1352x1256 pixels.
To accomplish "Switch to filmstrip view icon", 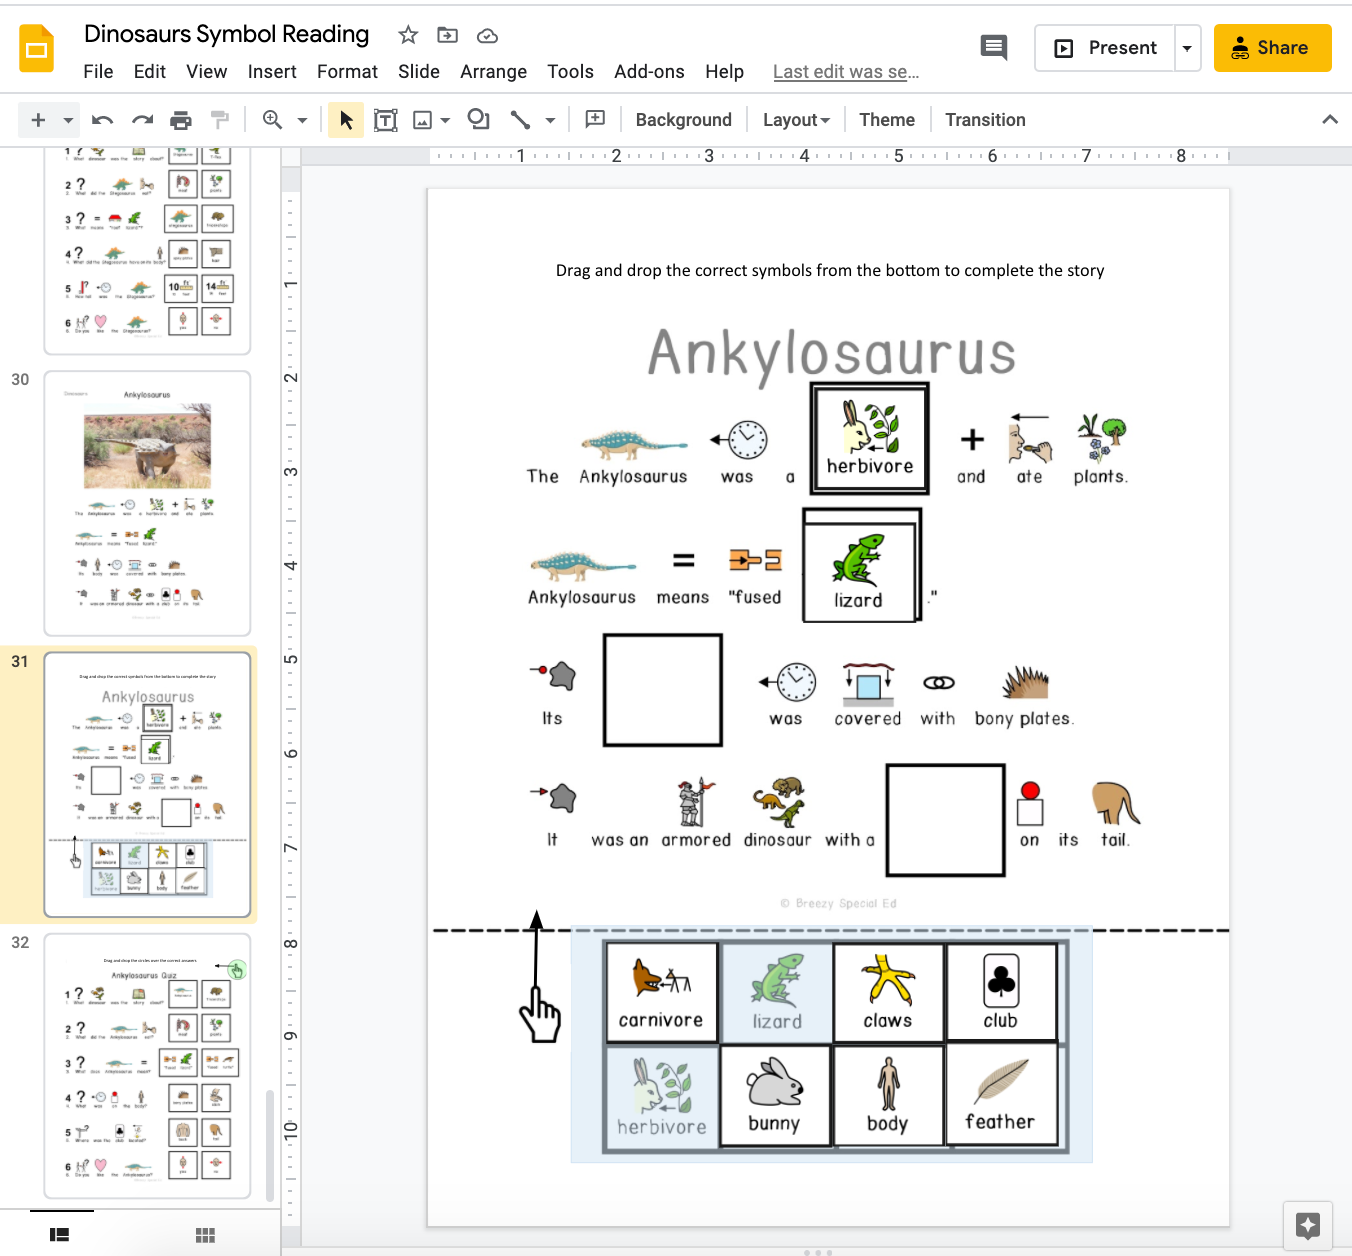I will coord(60,1235).
